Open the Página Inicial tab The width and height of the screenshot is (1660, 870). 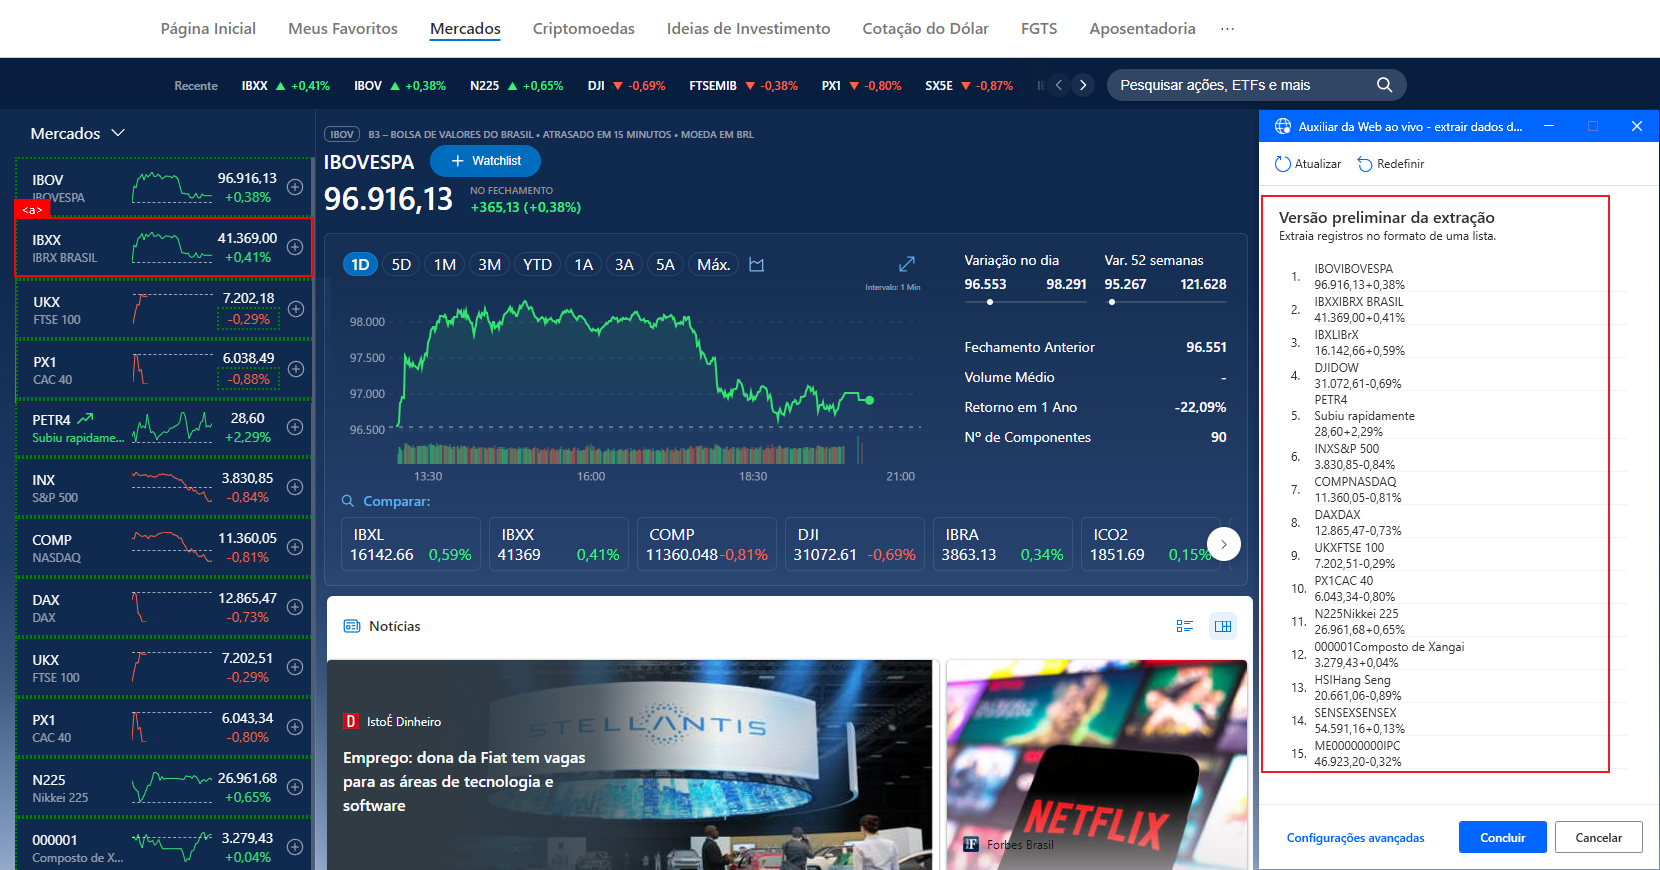click(208, 29)
